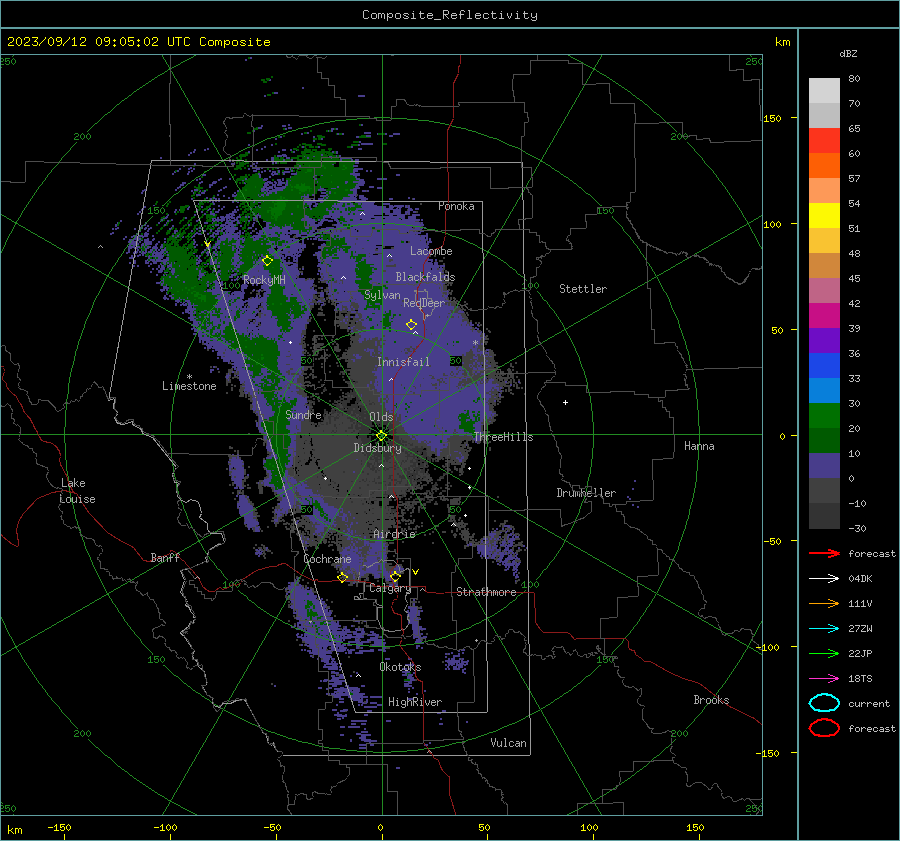
Task: Select the 60-57 dBZ orange swatch
Action: 824,166
